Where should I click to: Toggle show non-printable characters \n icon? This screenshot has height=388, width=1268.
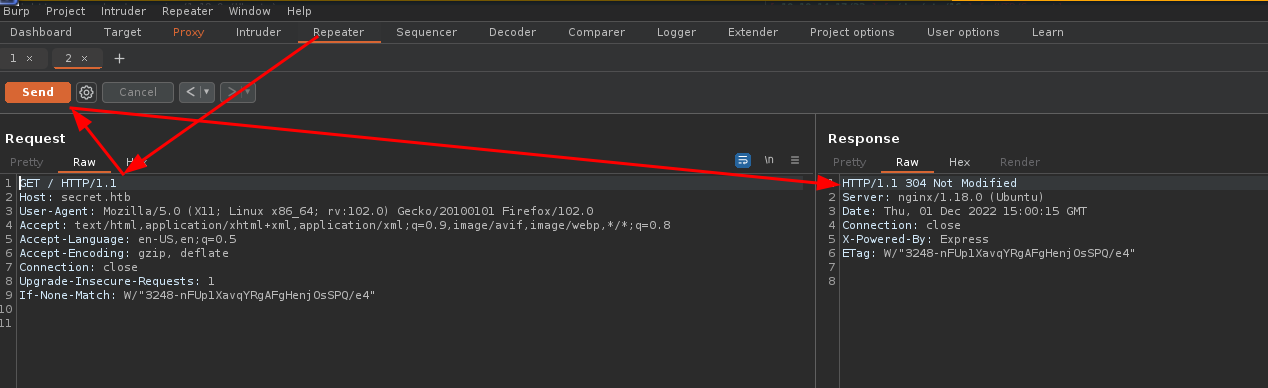769,160
